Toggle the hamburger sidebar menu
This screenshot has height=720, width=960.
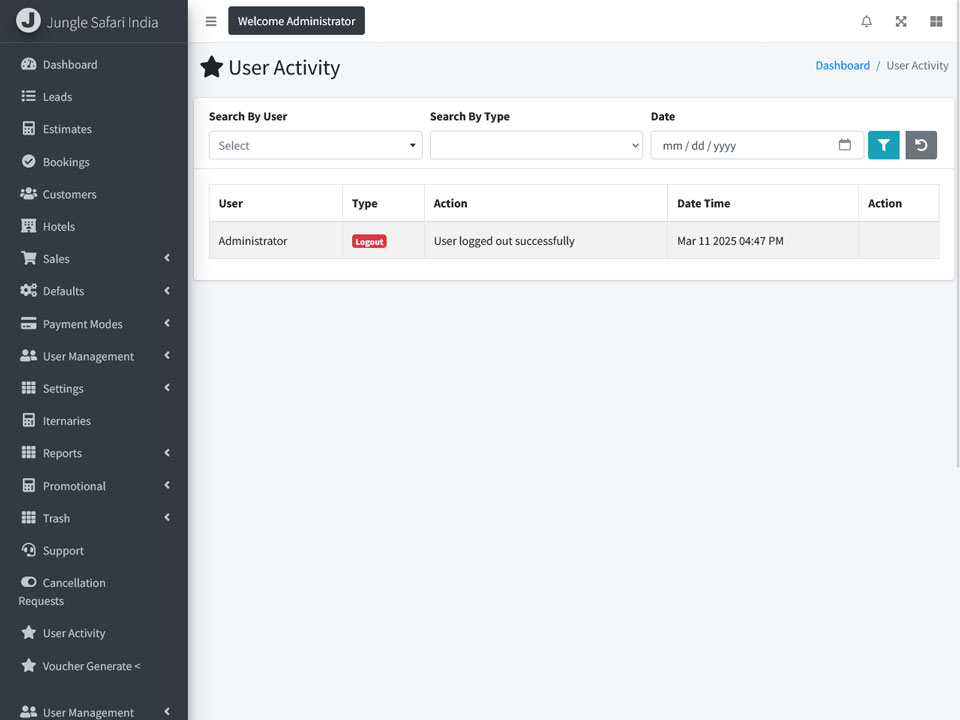(x=211, y=21)
